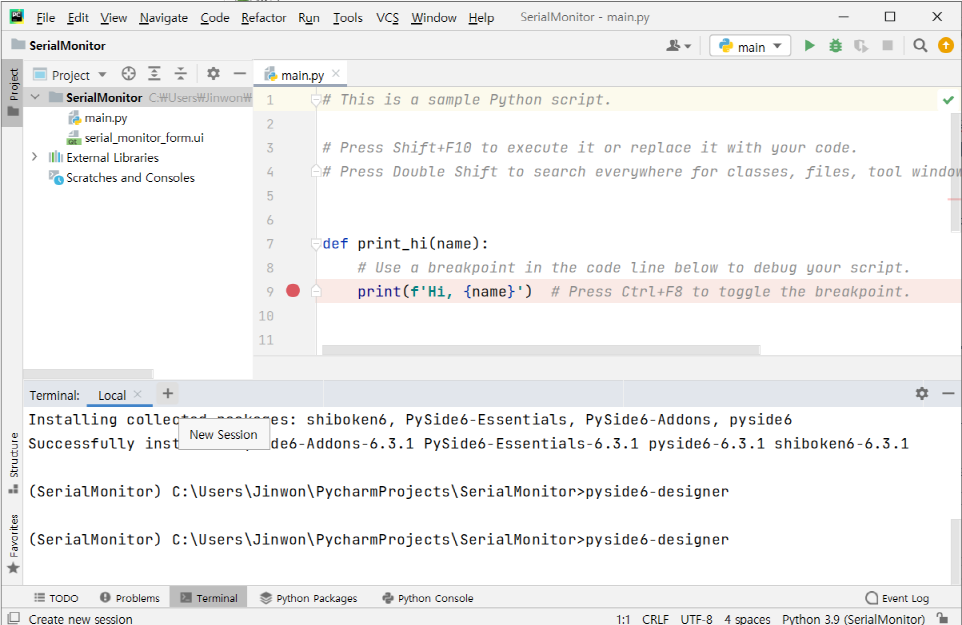
Task: Open the Window menu
Action: coord(433,18)
